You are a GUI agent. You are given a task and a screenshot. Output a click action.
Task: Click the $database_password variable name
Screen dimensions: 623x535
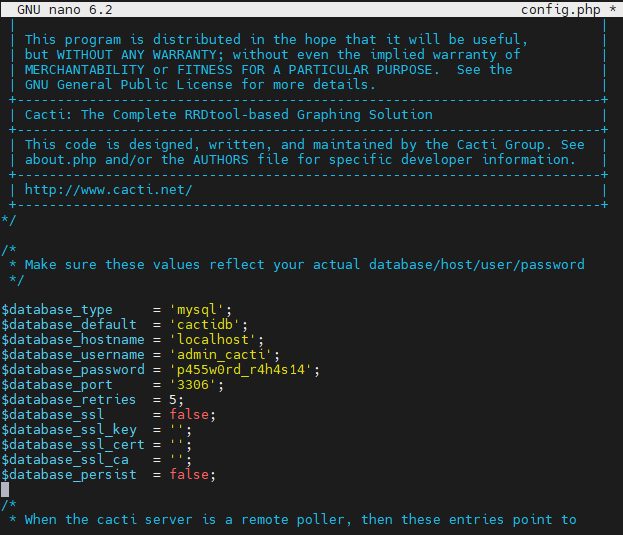click(73, 370)
